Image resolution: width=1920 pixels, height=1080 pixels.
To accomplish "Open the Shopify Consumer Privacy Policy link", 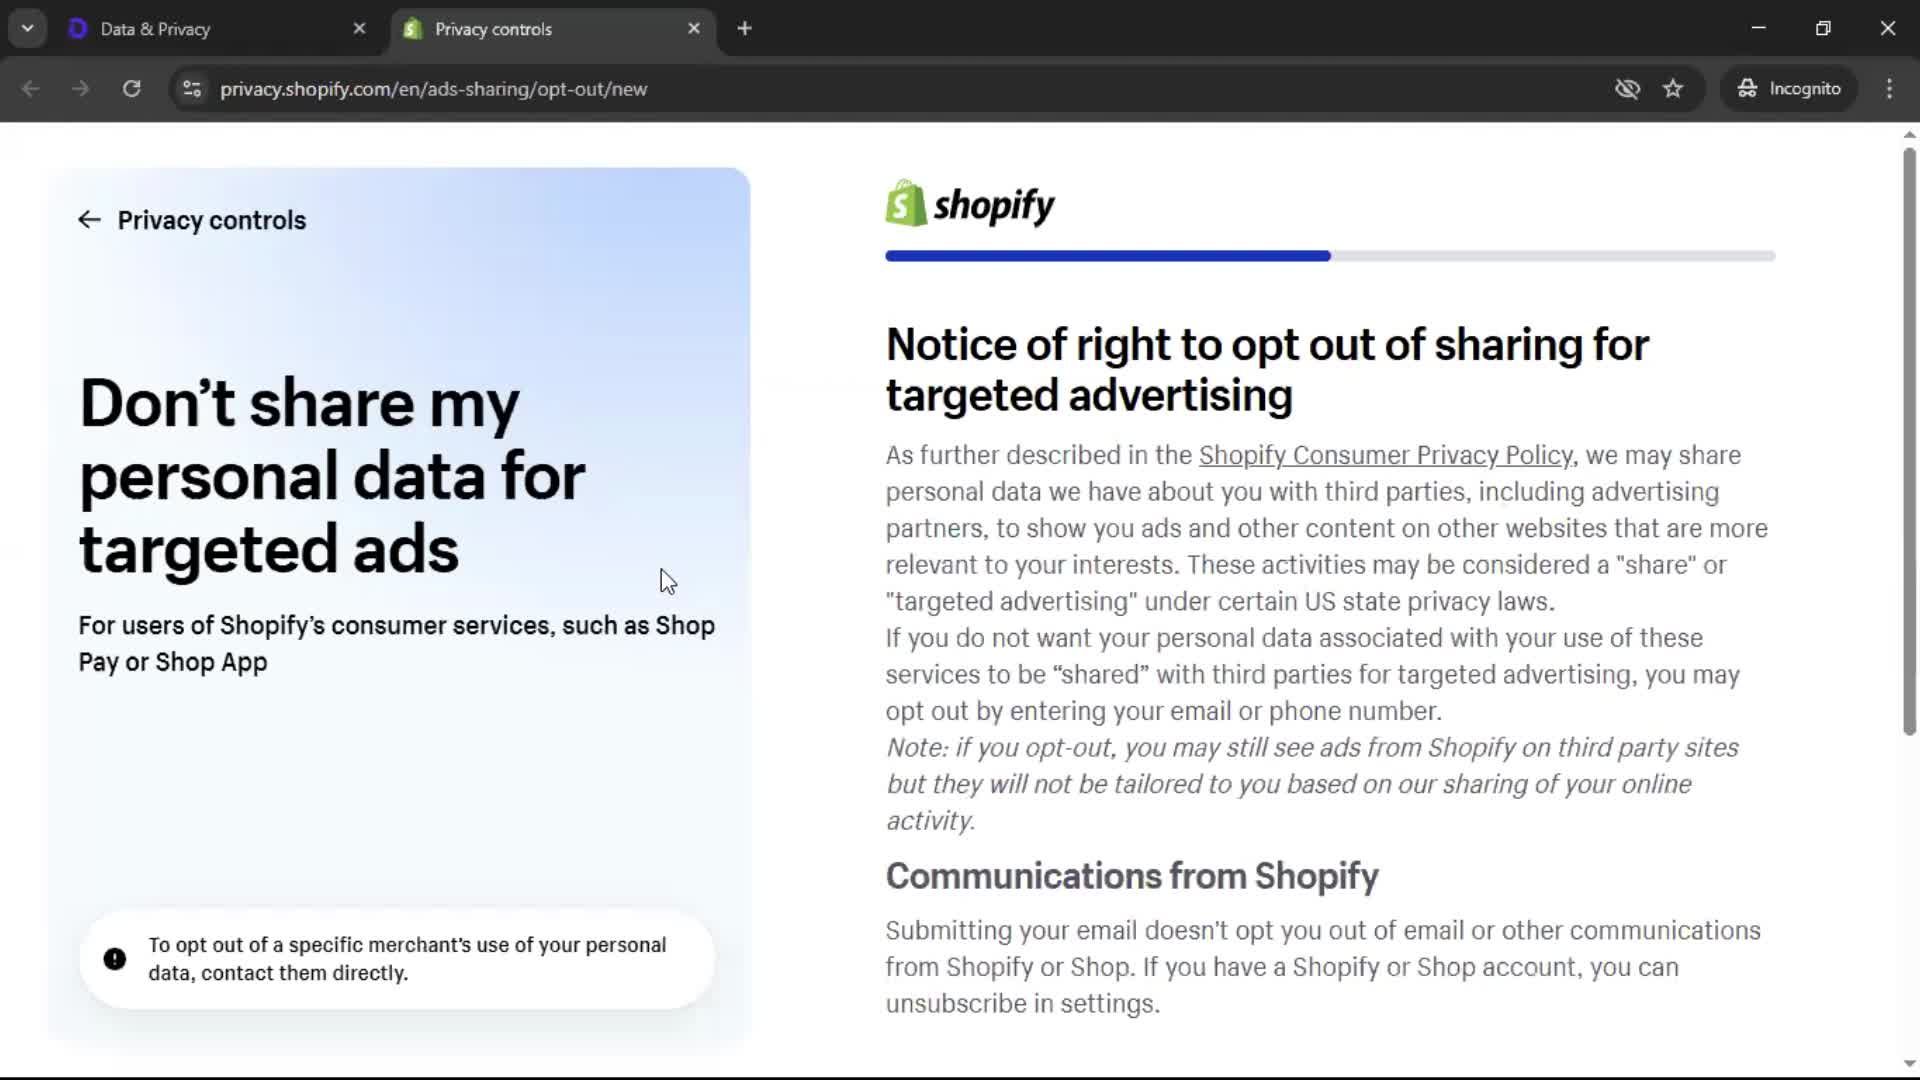I will pyautogui.click(x=1385, y=456).
